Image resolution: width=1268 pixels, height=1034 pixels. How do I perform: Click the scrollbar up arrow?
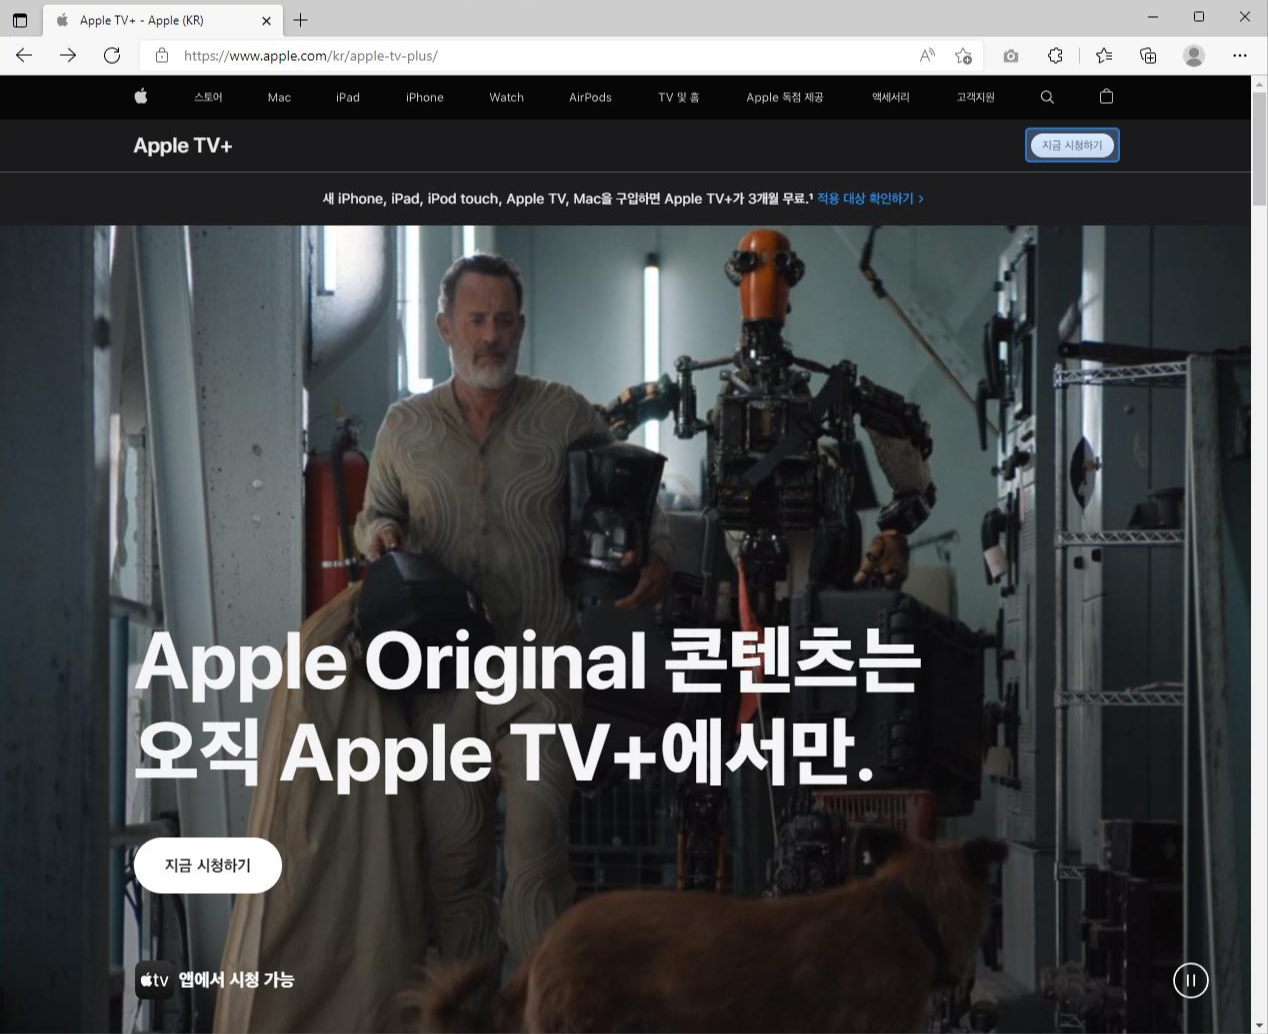tap(1259, 84)
